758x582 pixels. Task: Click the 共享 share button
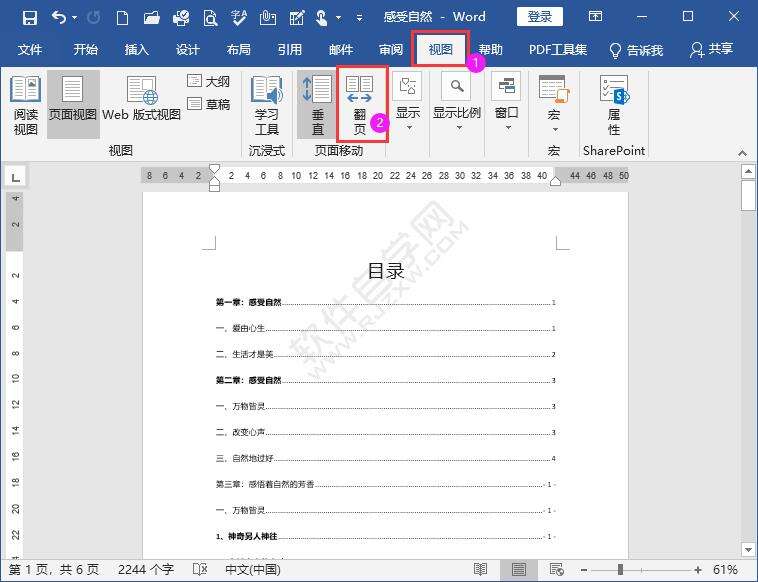click(x=712, y=49)
